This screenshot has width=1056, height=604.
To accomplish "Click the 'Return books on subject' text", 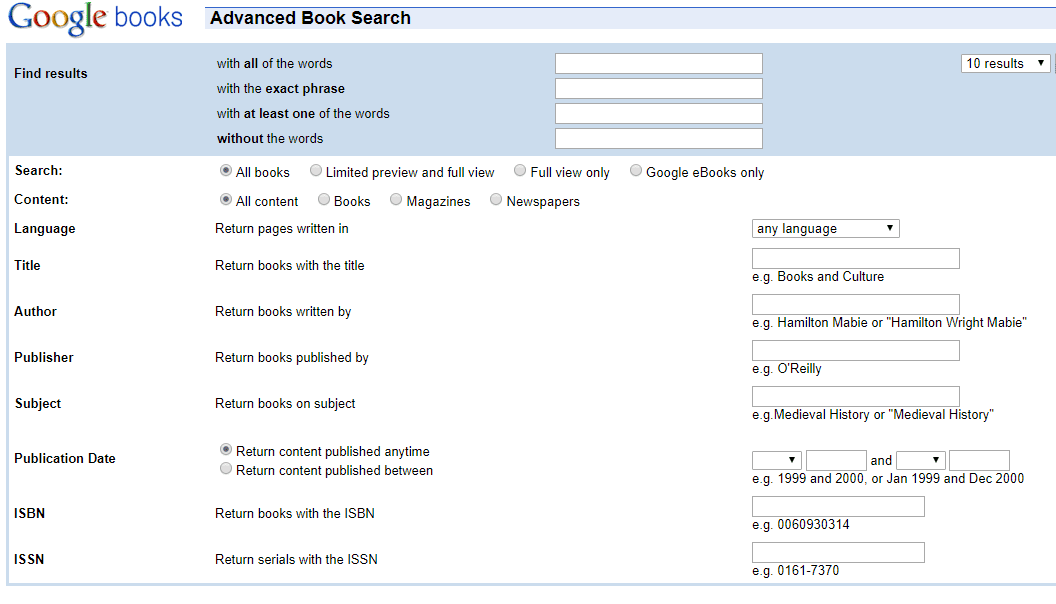I will [285, 403].
